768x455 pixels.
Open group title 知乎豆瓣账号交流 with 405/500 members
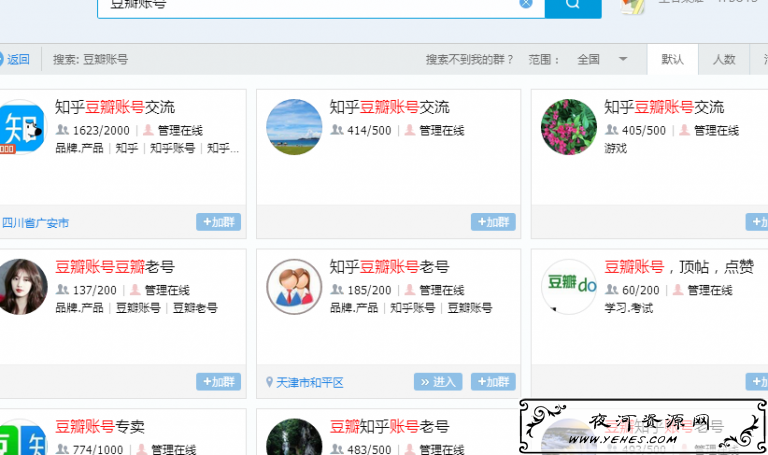coord(664,107)
